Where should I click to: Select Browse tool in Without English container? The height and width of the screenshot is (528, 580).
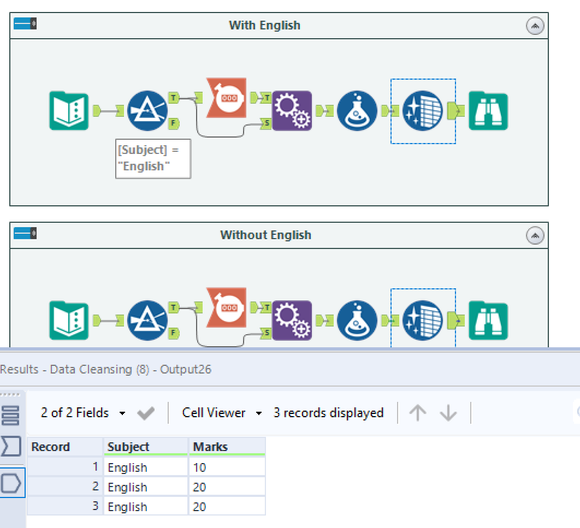tap(488, 320)
